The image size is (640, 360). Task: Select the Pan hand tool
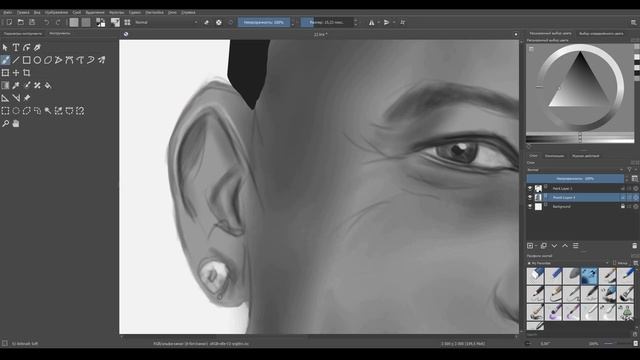16,123
